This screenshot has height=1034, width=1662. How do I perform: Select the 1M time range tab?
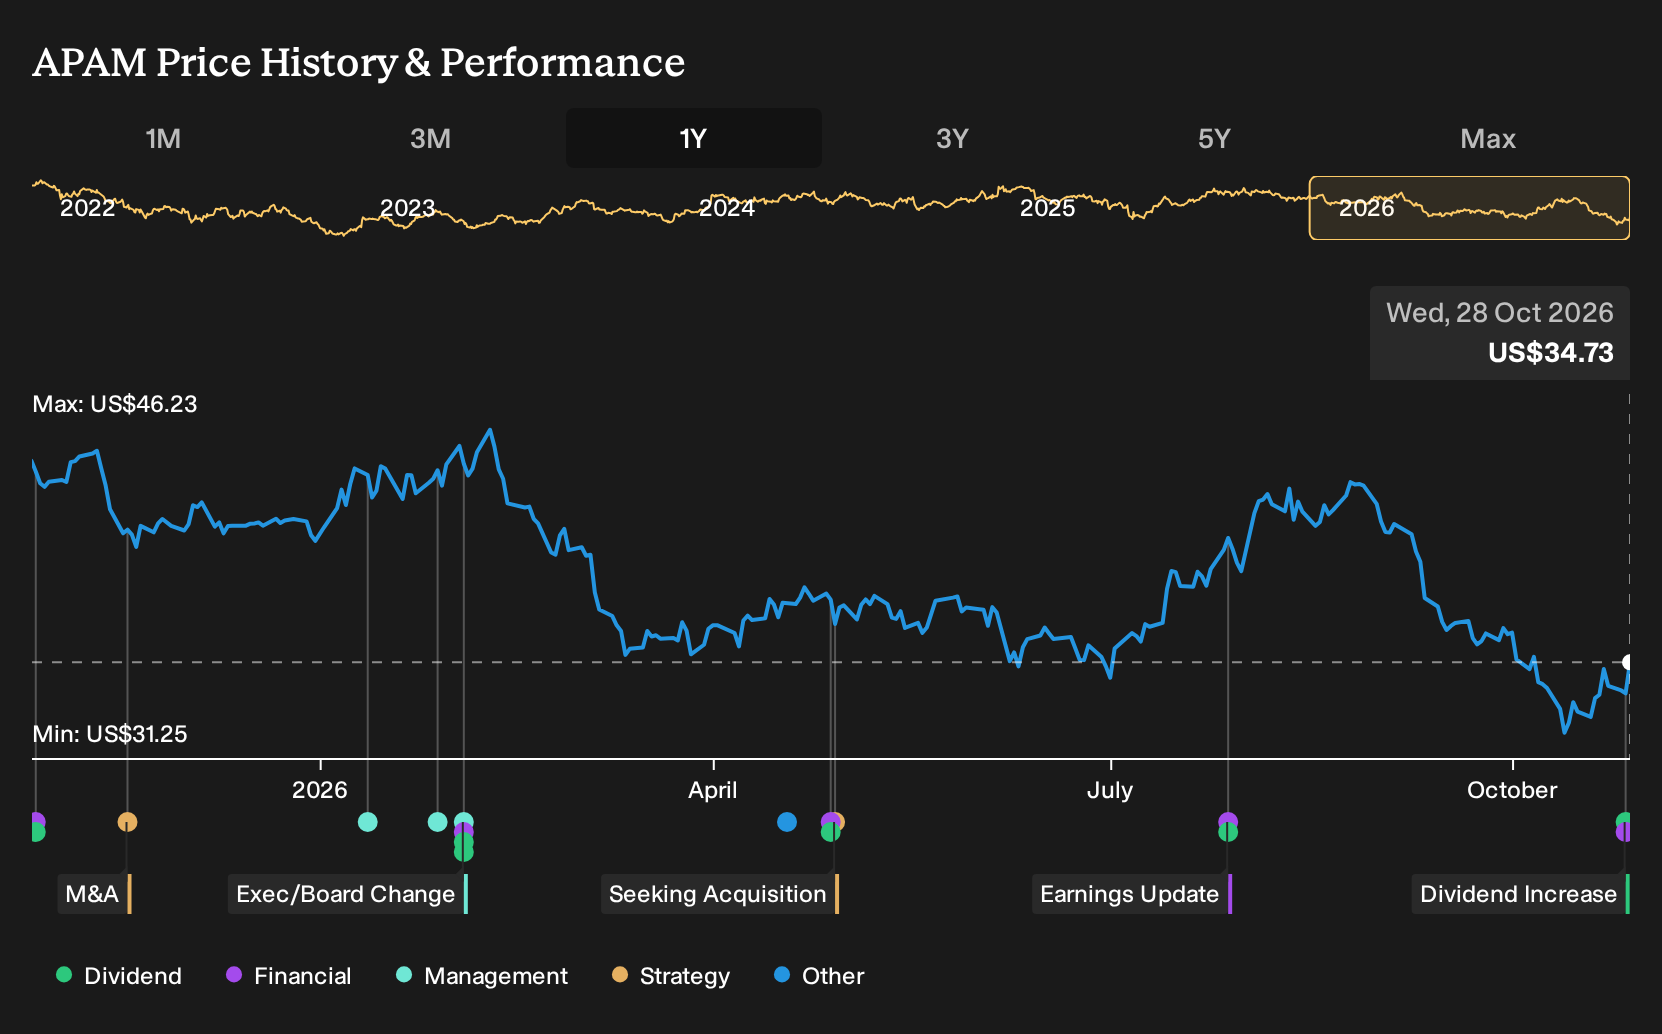click(163, 138)
